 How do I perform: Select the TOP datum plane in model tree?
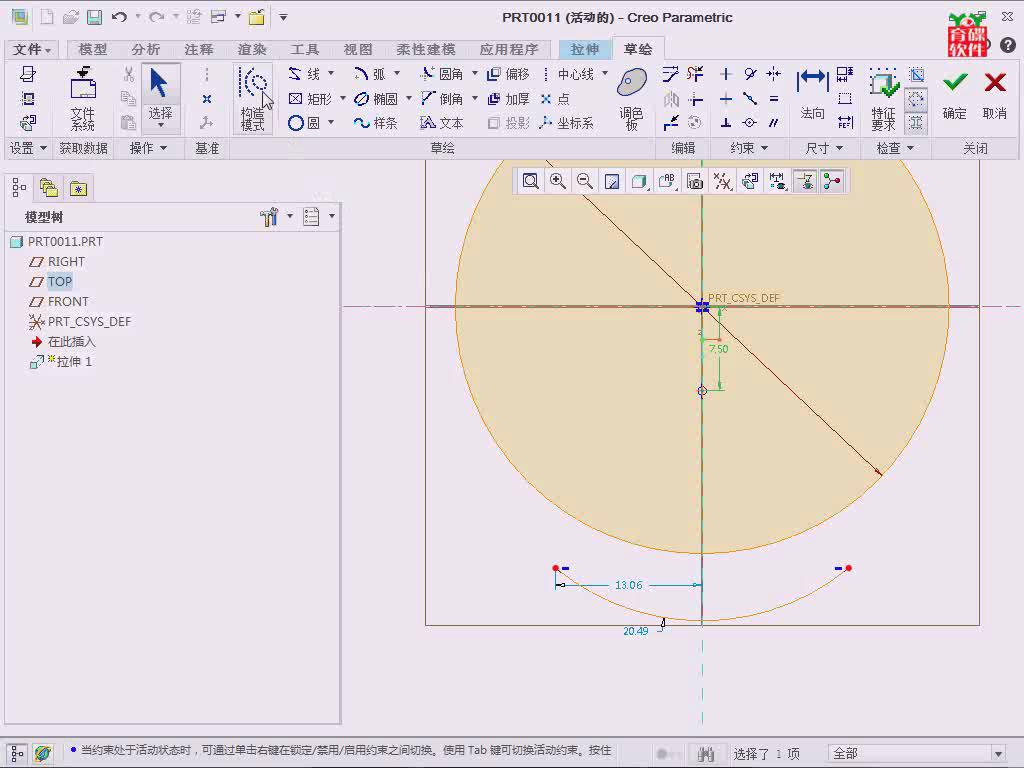59,281
